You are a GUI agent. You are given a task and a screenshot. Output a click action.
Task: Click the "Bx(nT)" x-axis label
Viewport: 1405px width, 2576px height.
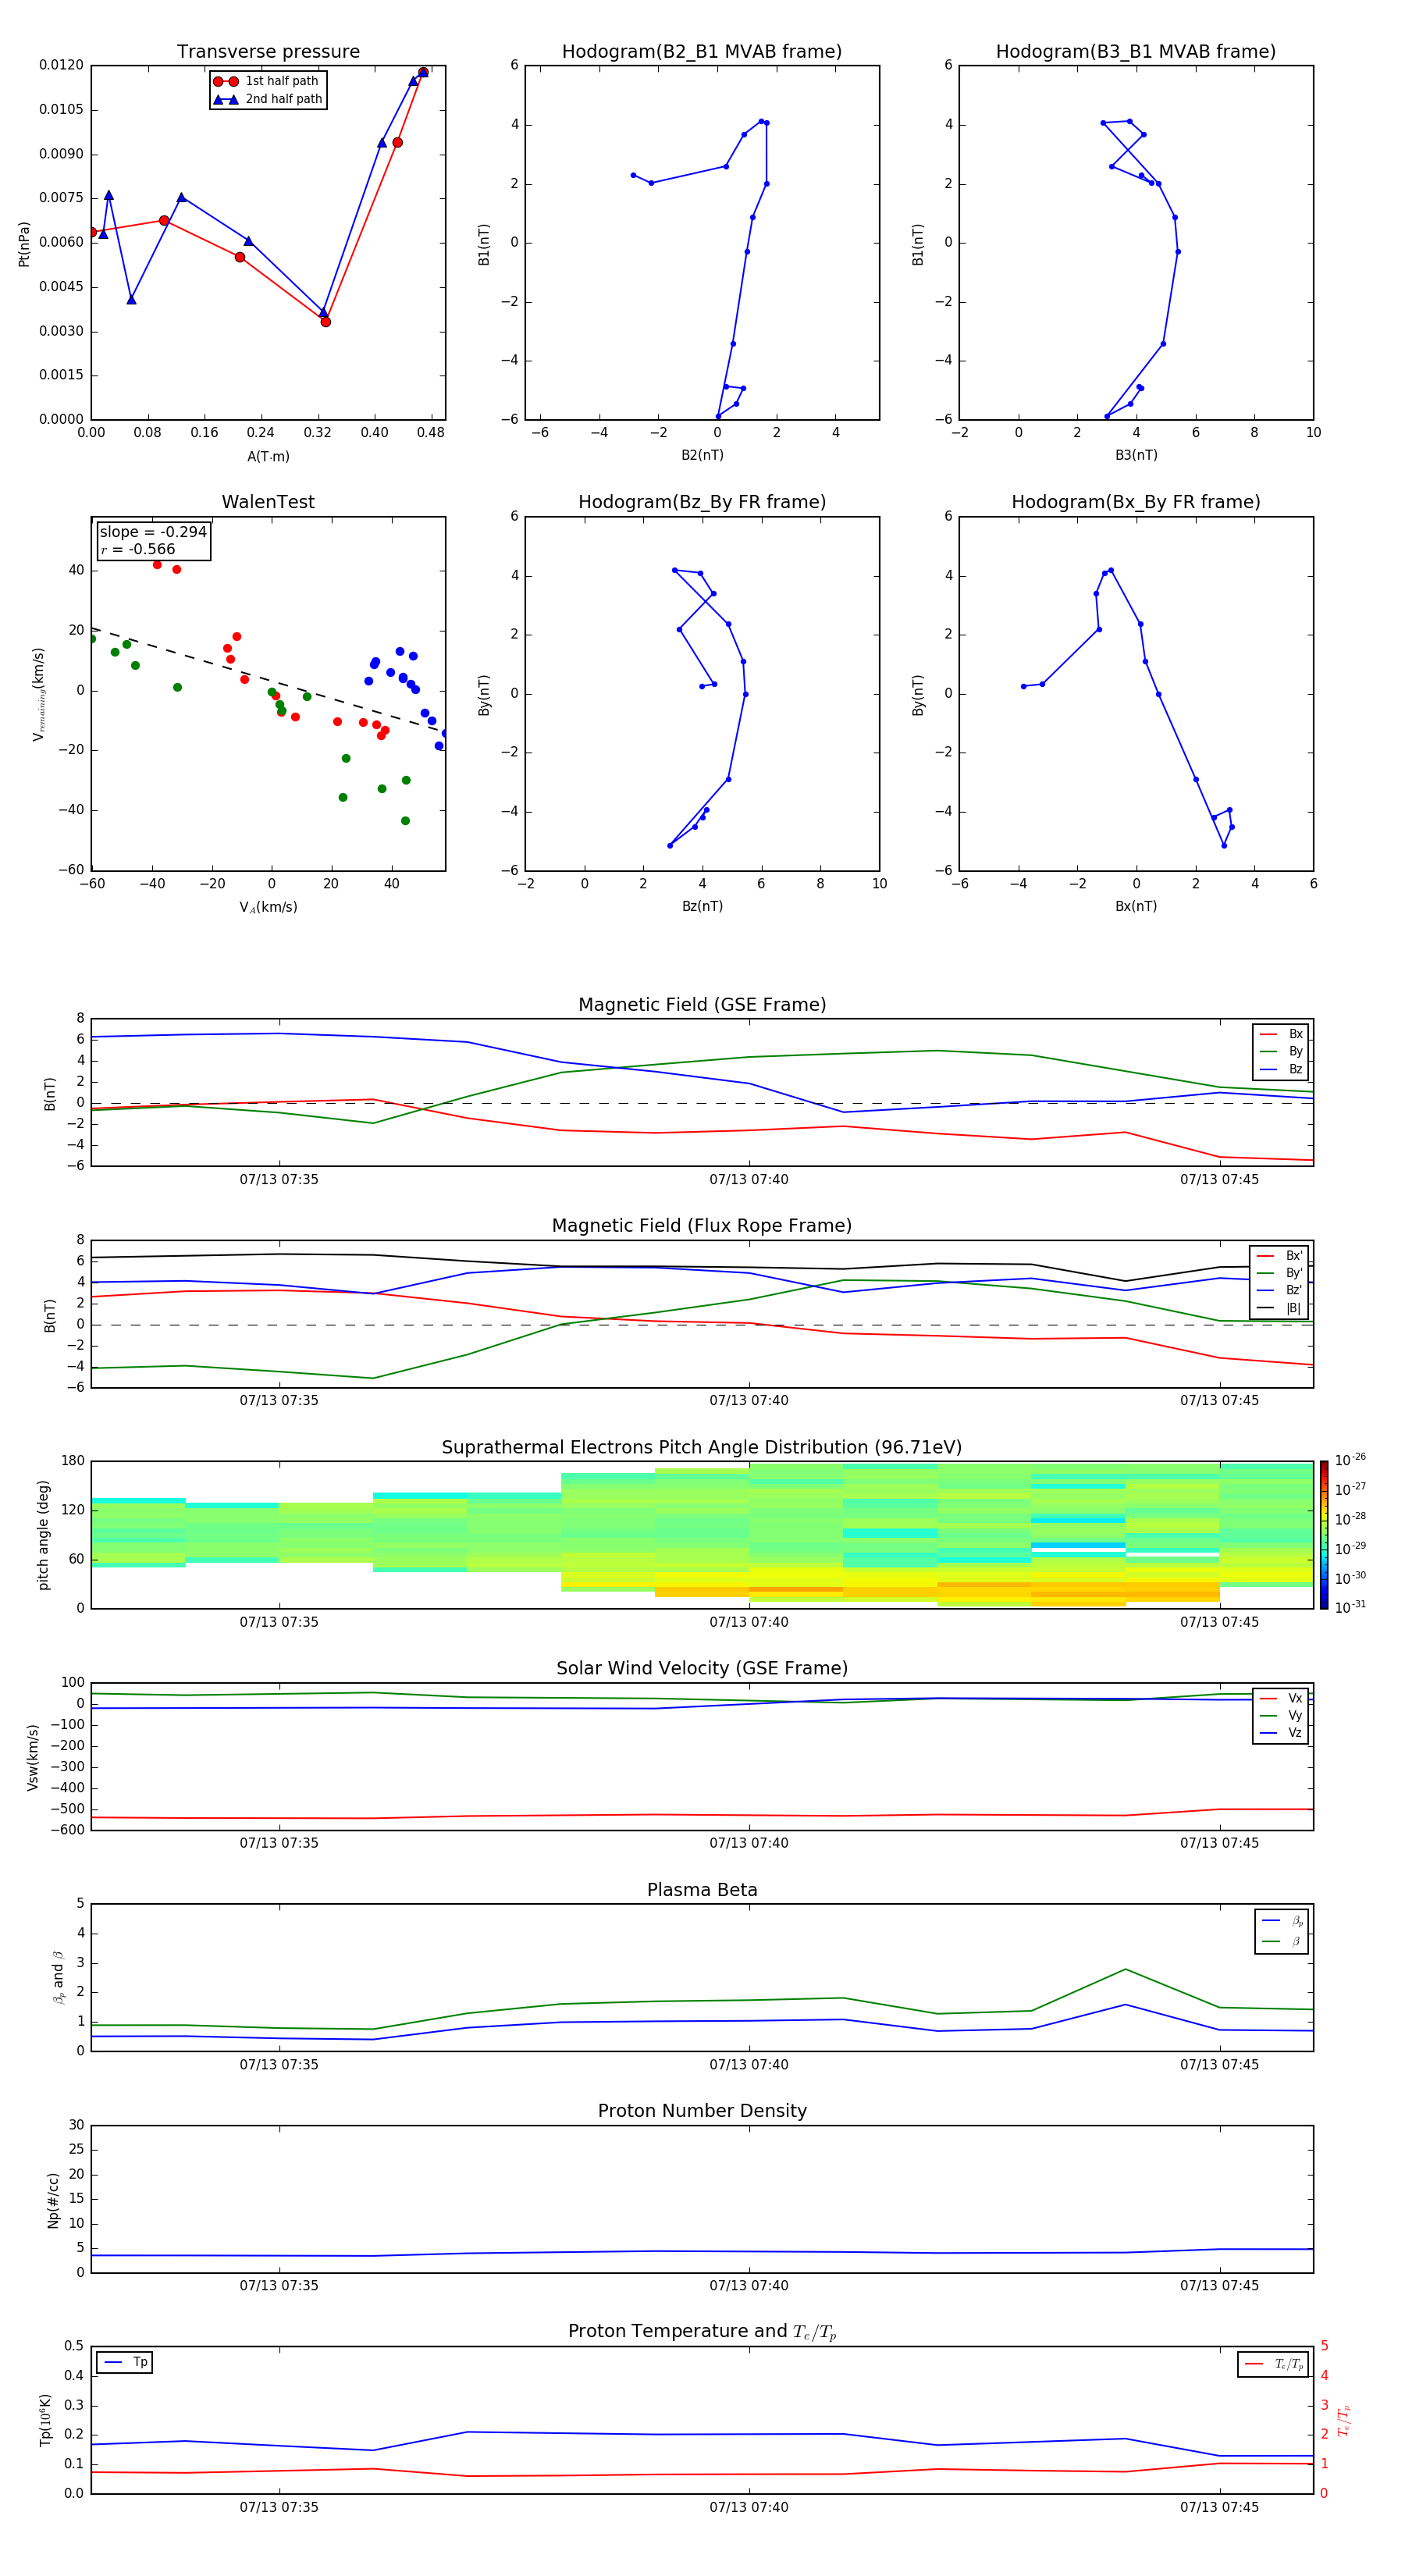(1136, 906)
